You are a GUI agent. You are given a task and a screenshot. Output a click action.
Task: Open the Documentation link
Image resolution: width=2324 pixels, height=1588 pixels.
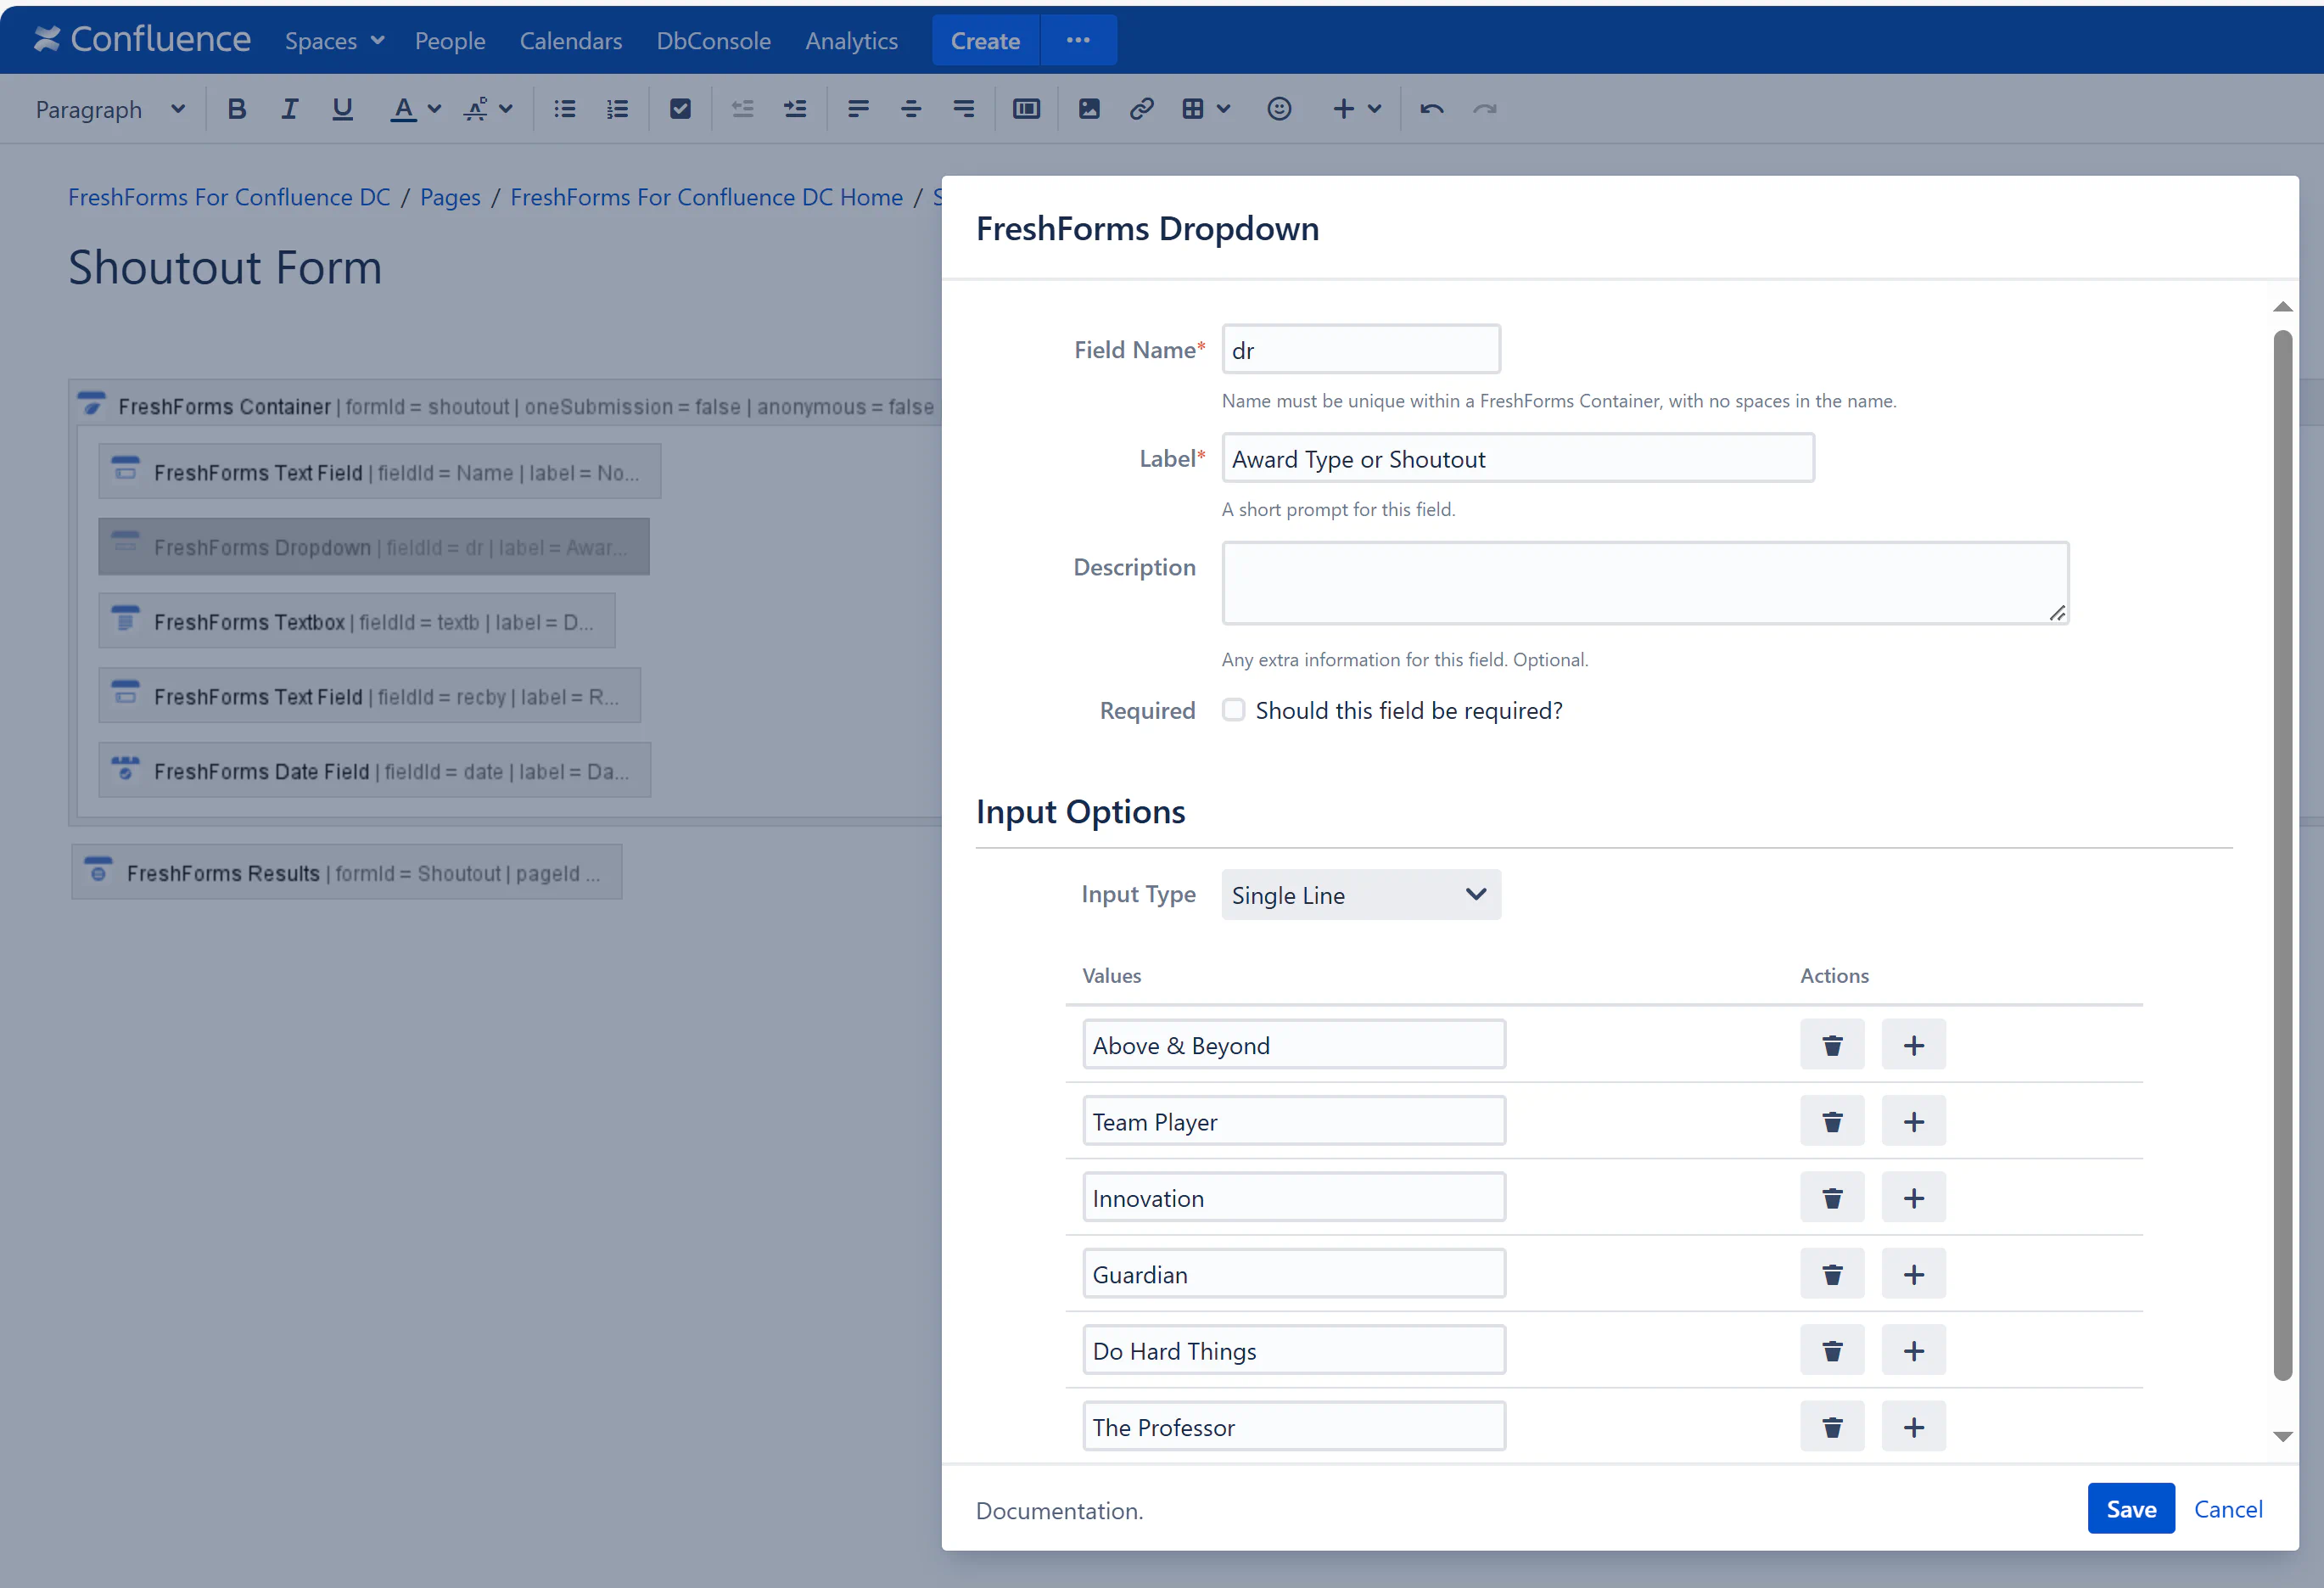tap(1058, 1511)
